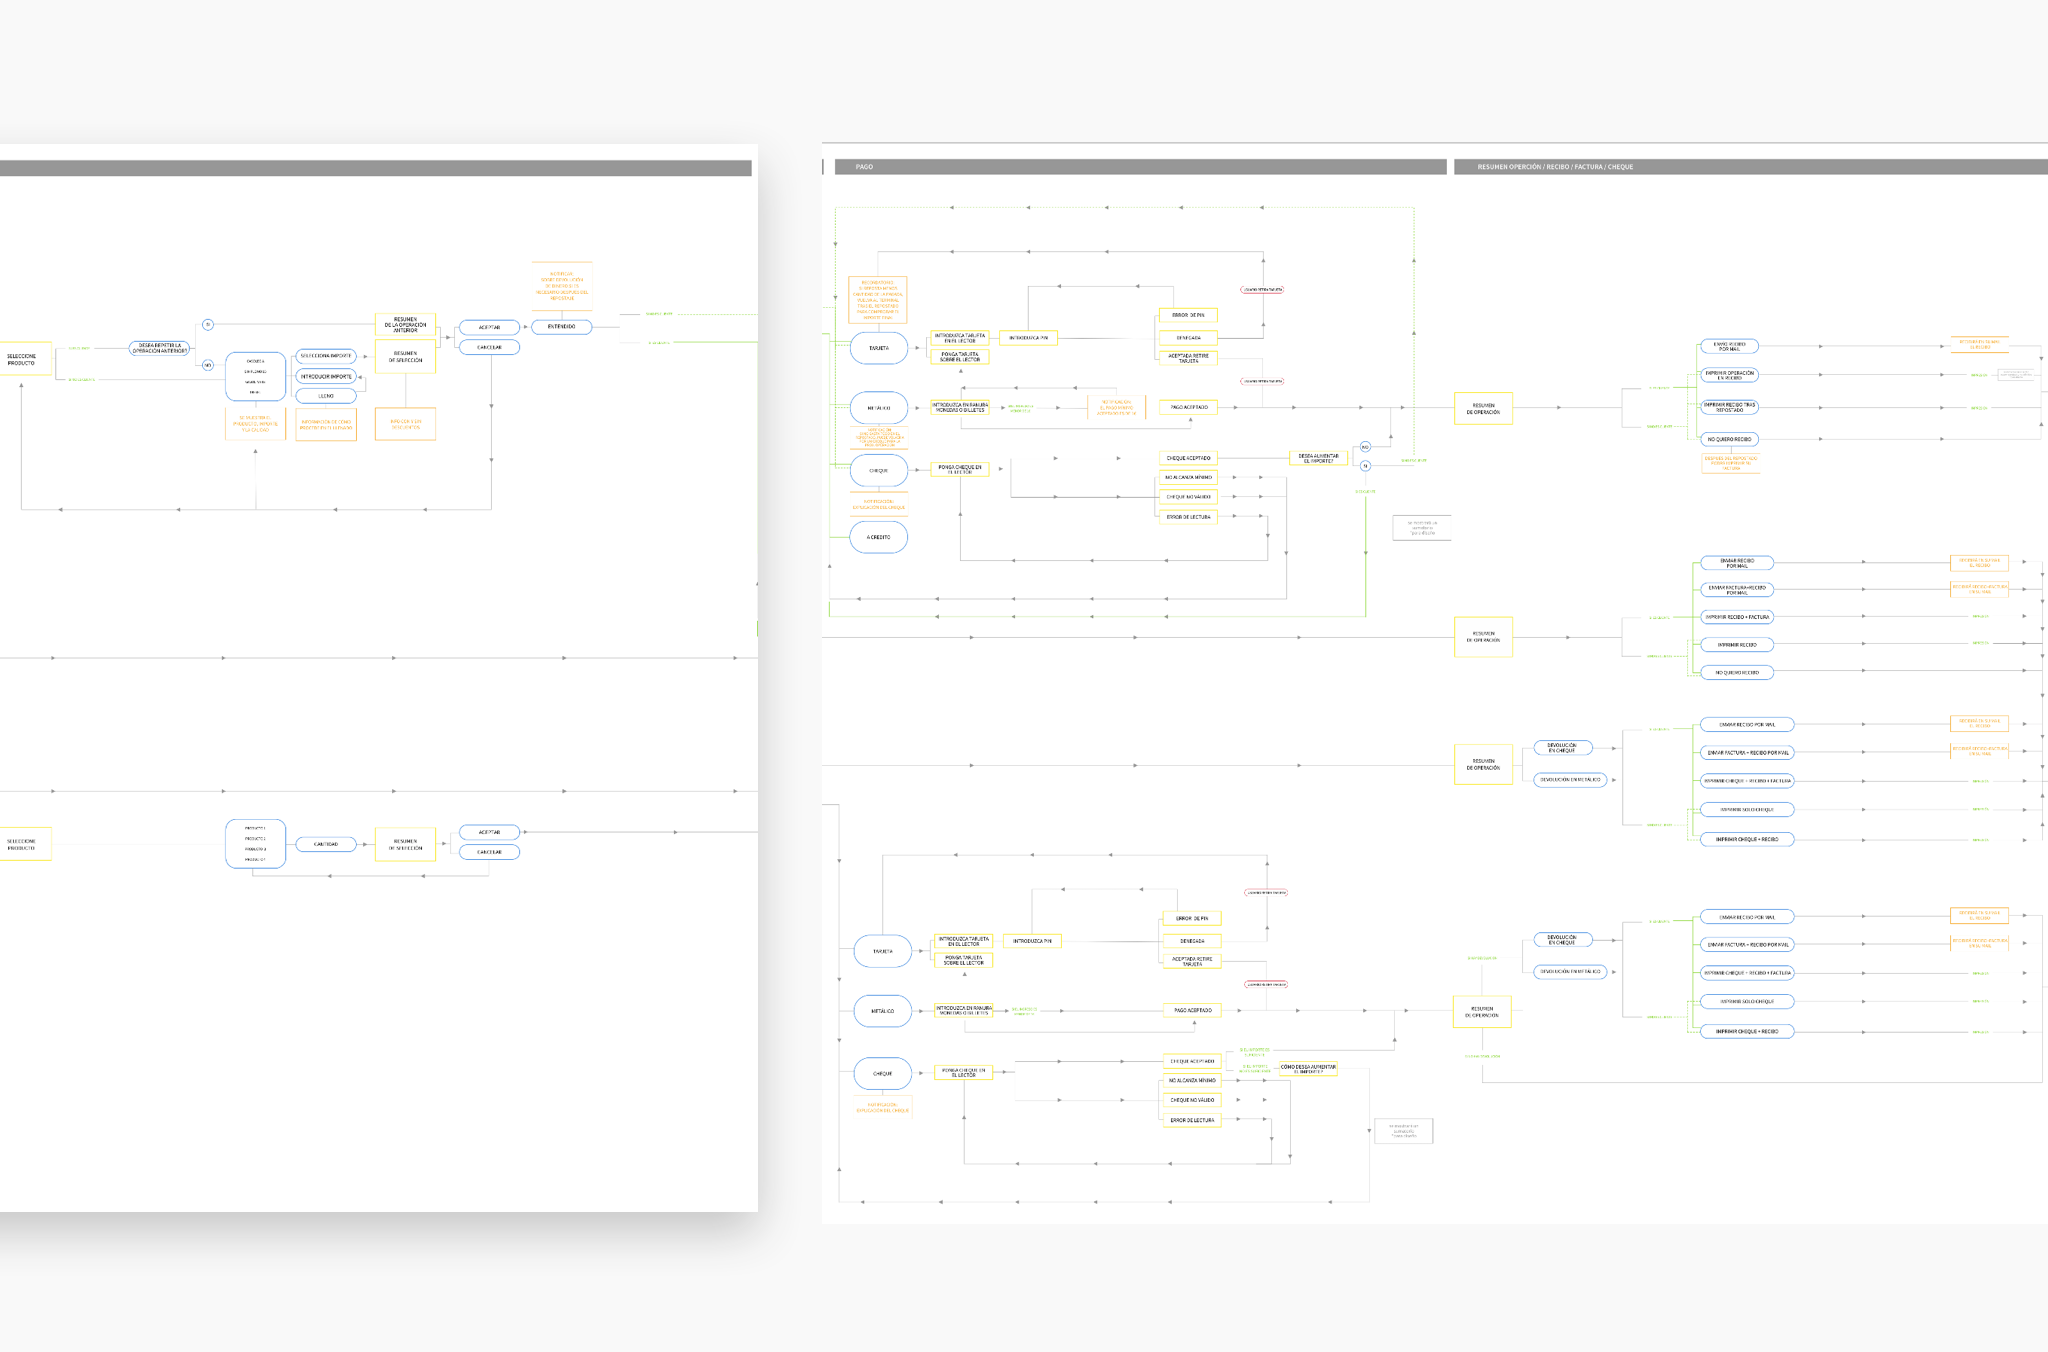Click DESEA REPETIR LA OPERACIÓN ANTERIOR node
Screen dimensions: 2048x1352
[x=160, y=348]
